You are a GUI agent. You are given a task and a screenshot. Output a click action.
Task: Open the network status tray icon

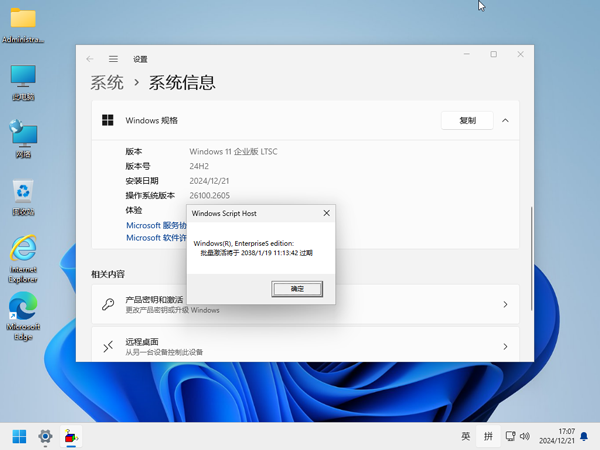coord(510,436)
